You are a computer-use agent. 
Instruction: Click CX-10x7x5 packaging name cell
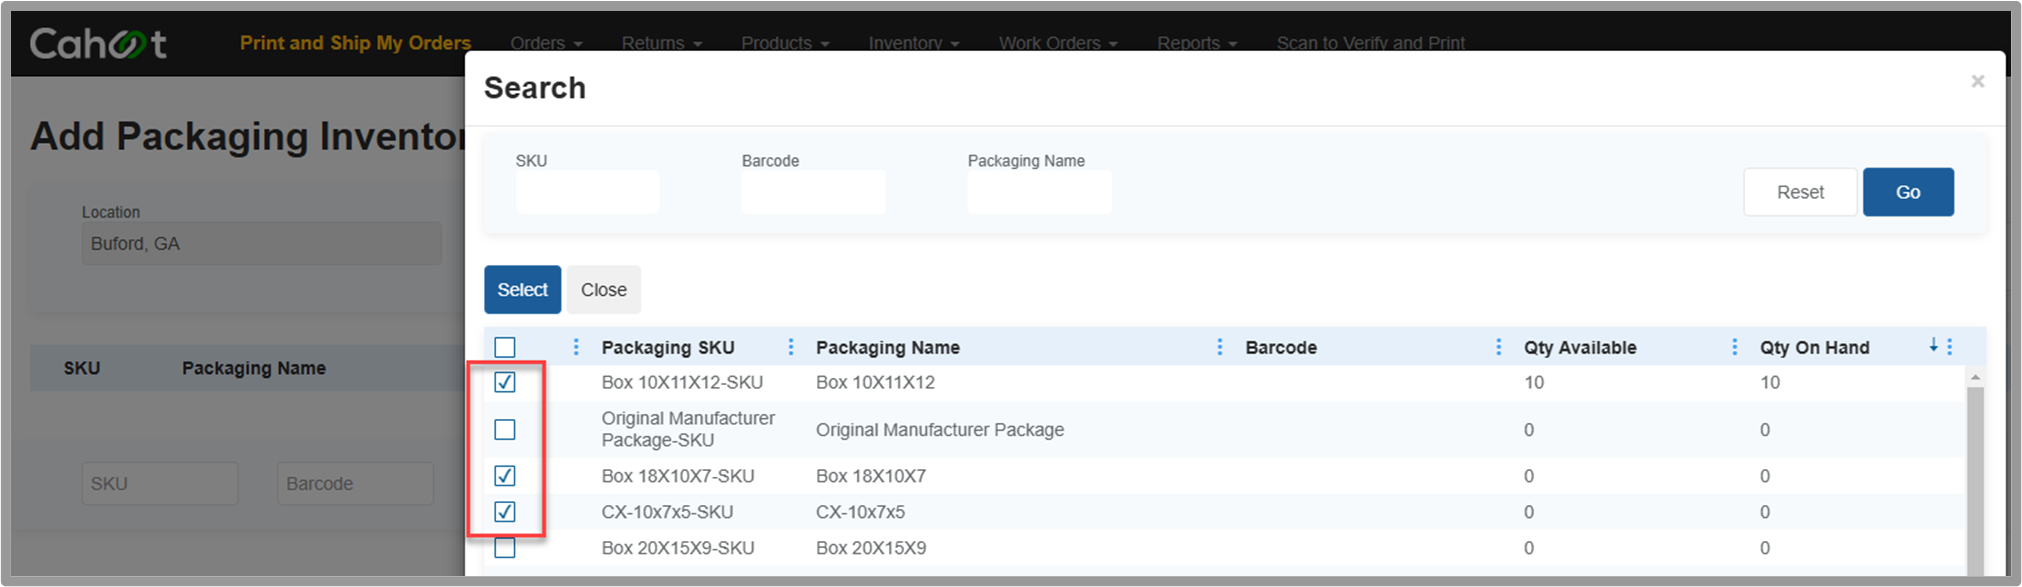point(860,512)
